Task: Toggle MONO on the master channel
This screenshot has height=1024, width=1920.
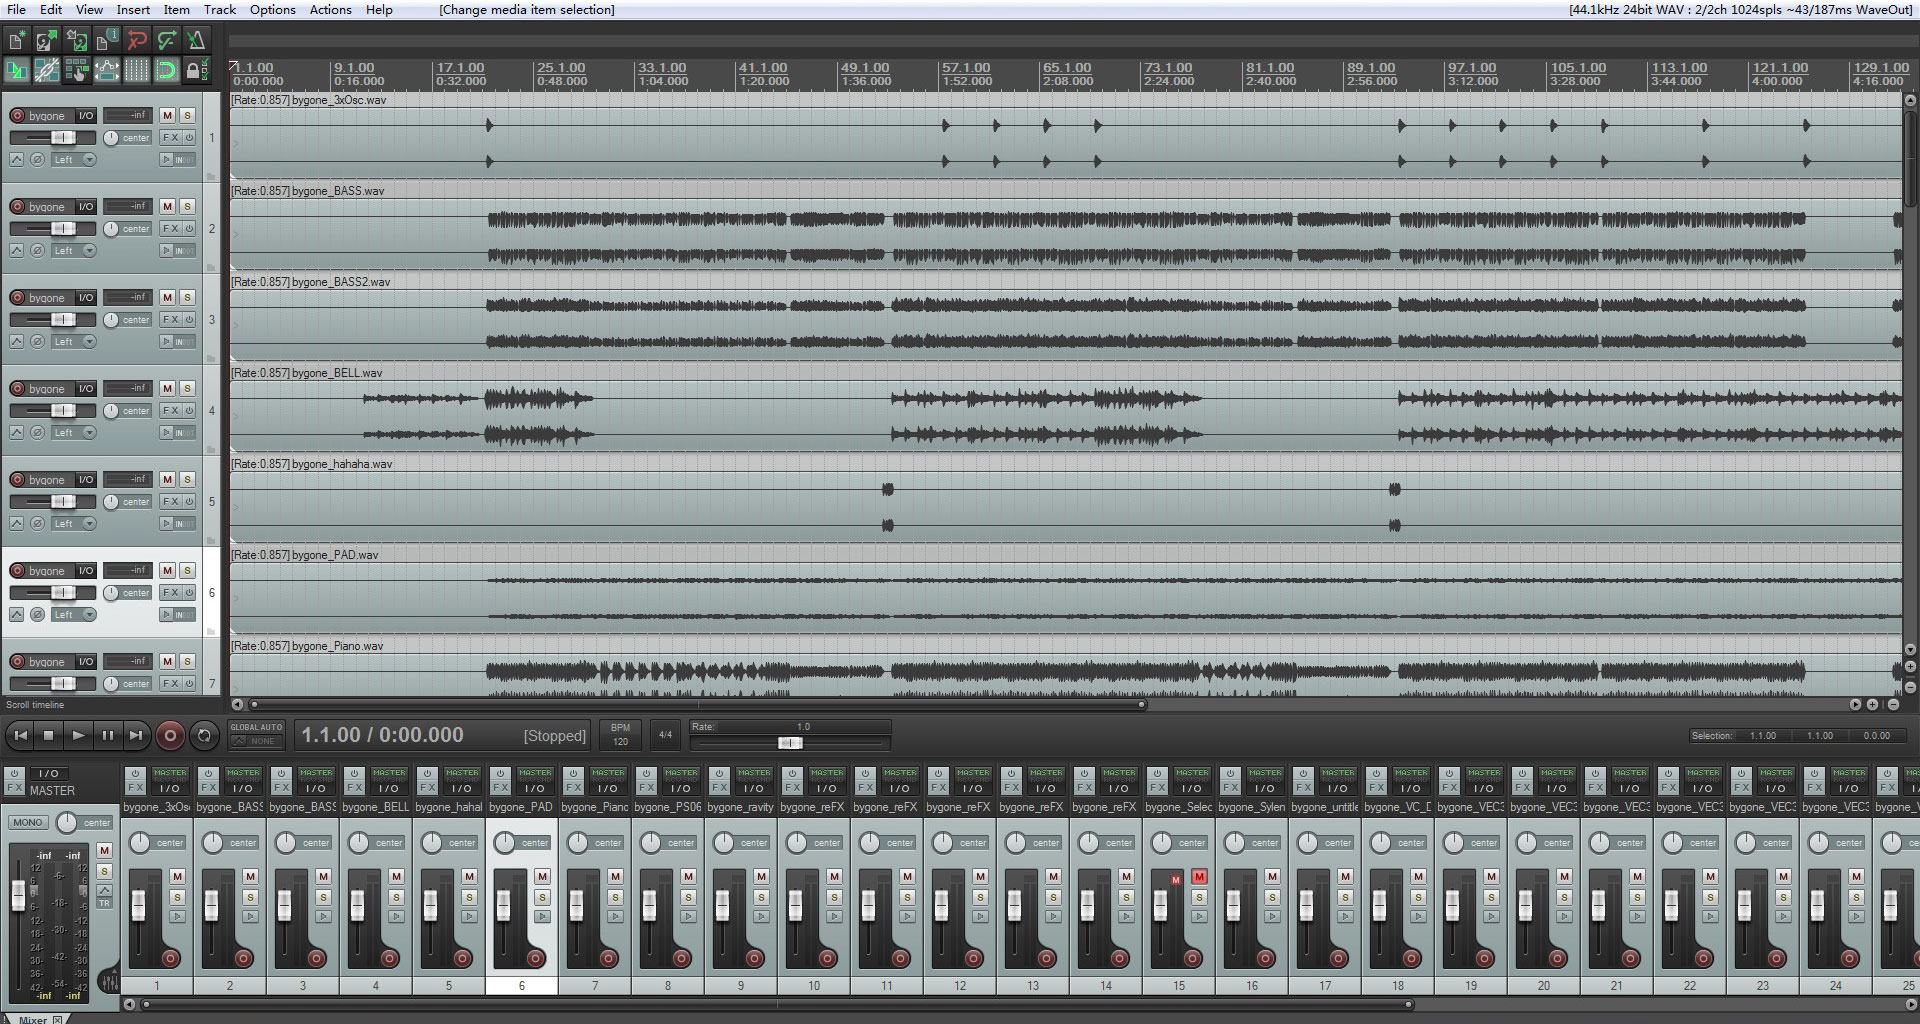Action: 28,822
